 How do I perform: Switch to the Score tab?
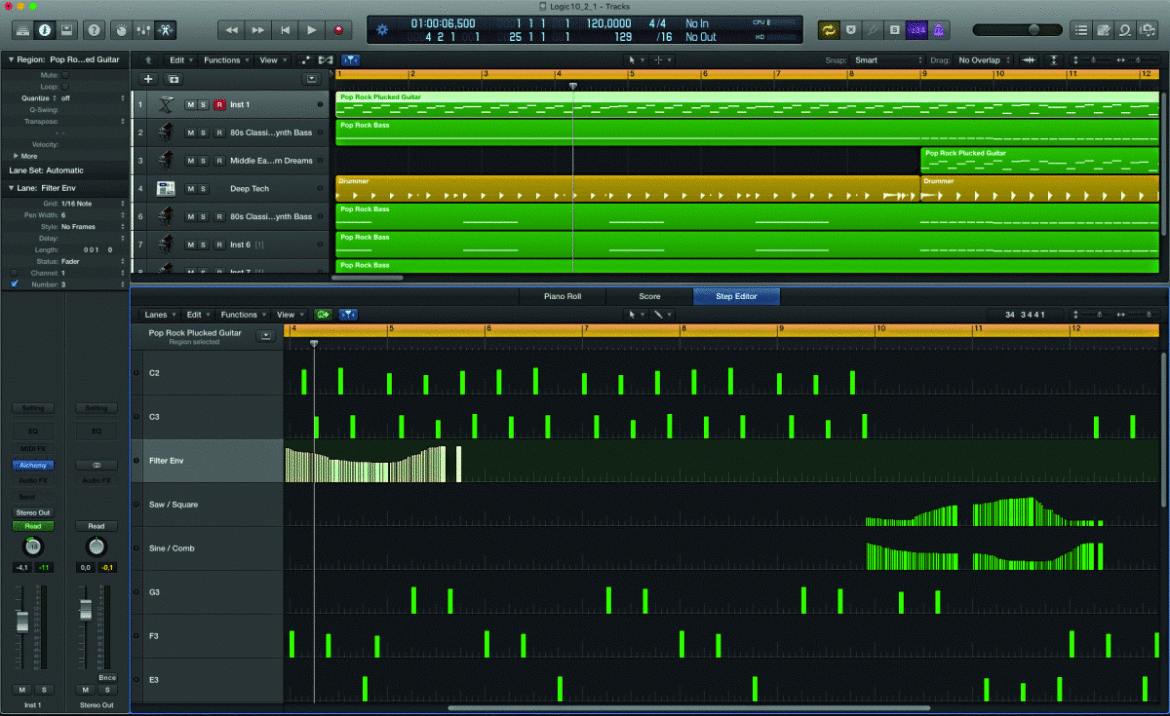coord(649,296)
